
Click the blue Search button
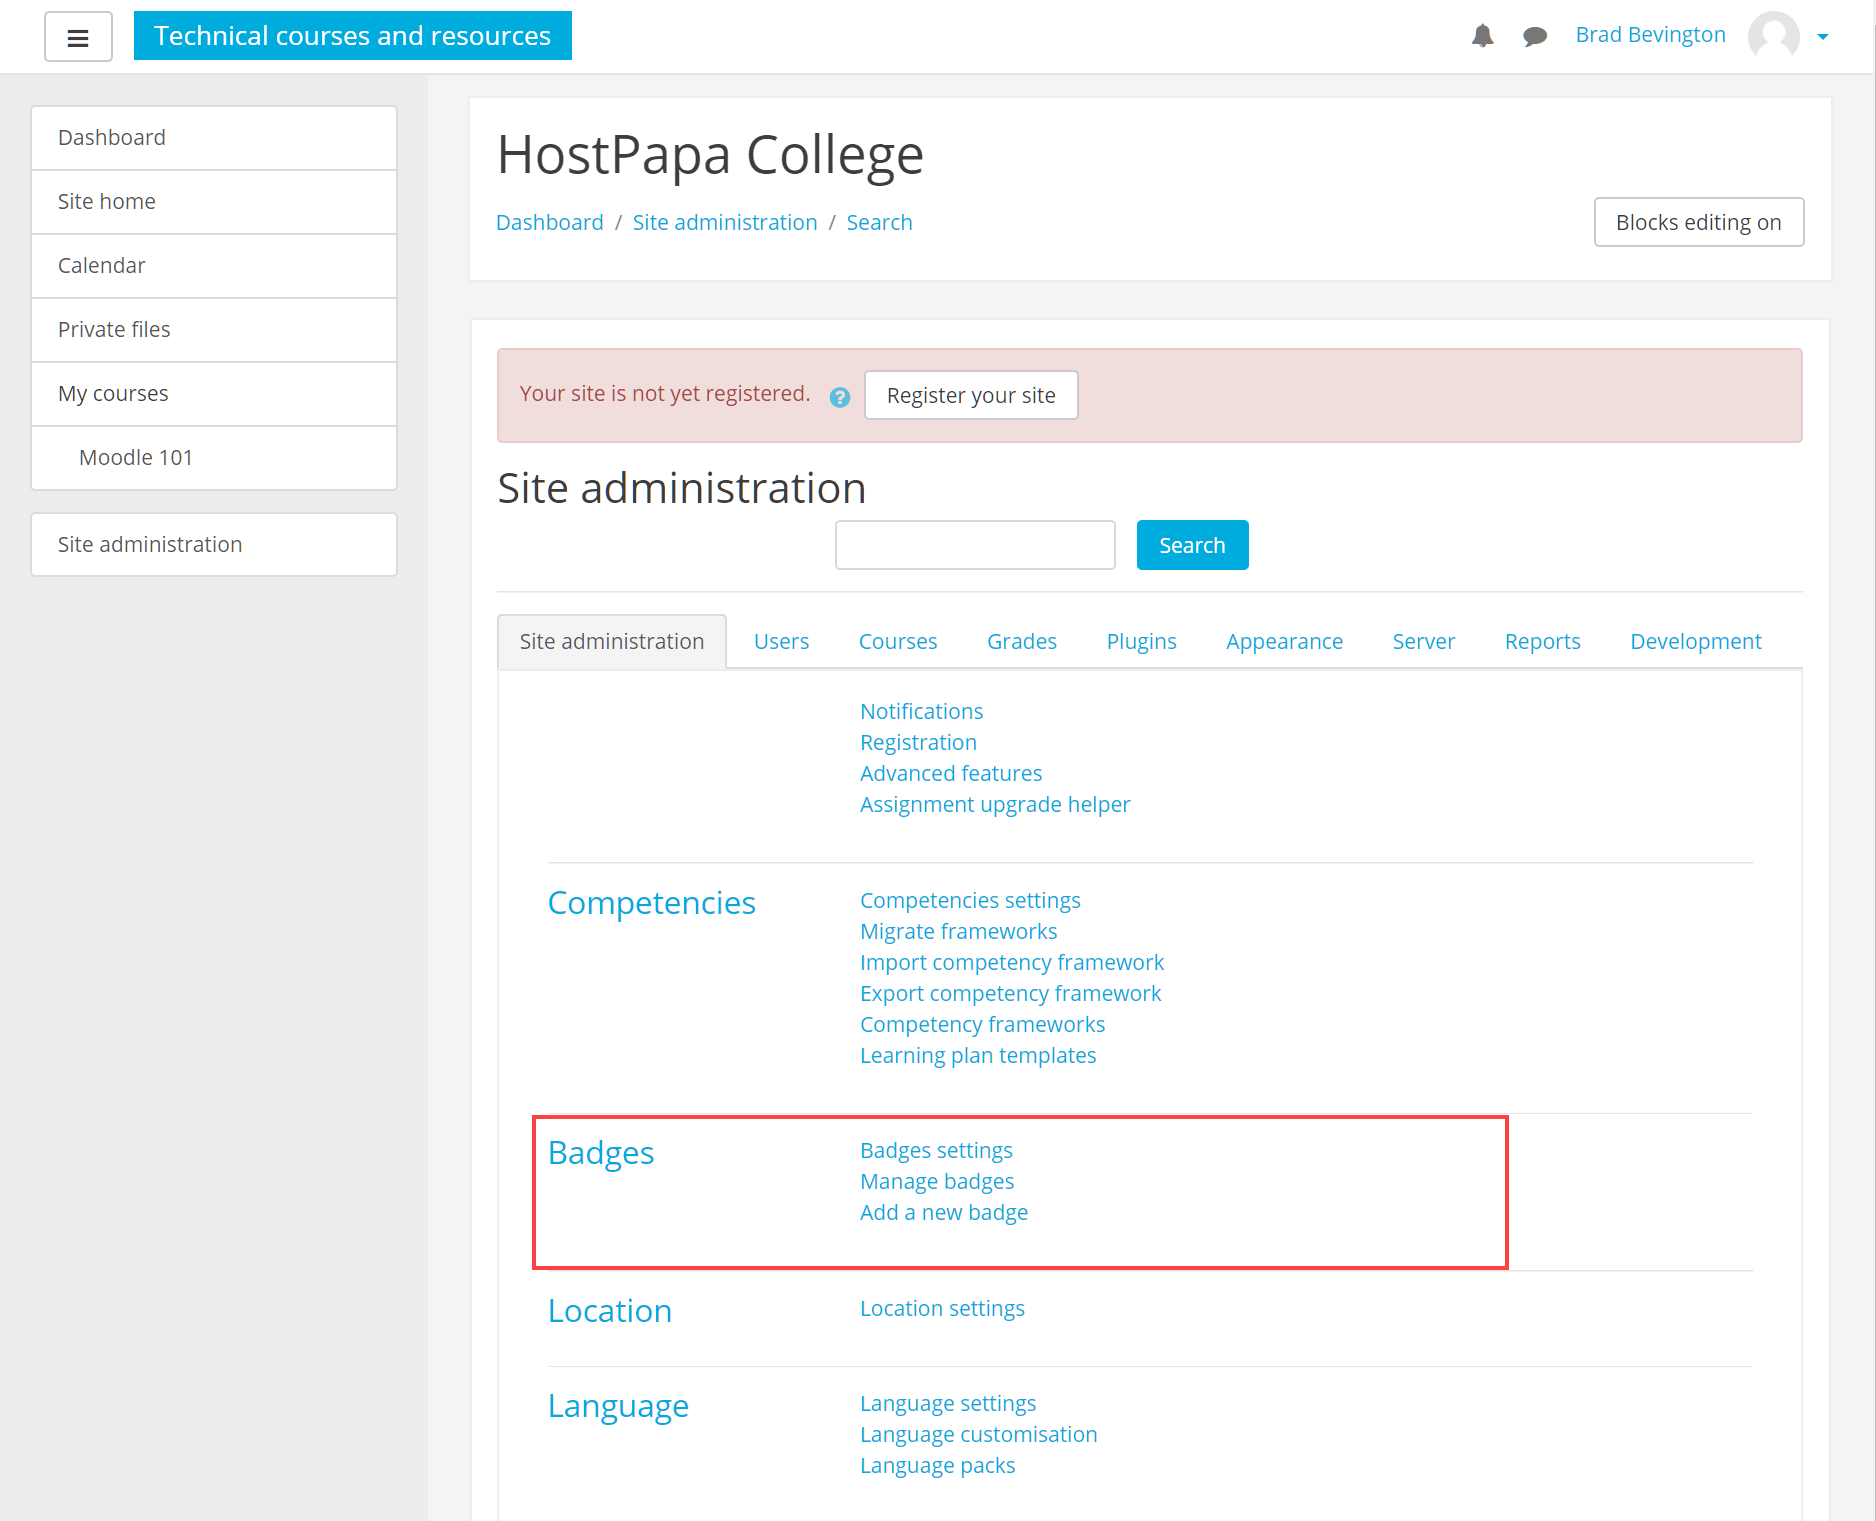pyautogui.click(x=1192, y=545)
